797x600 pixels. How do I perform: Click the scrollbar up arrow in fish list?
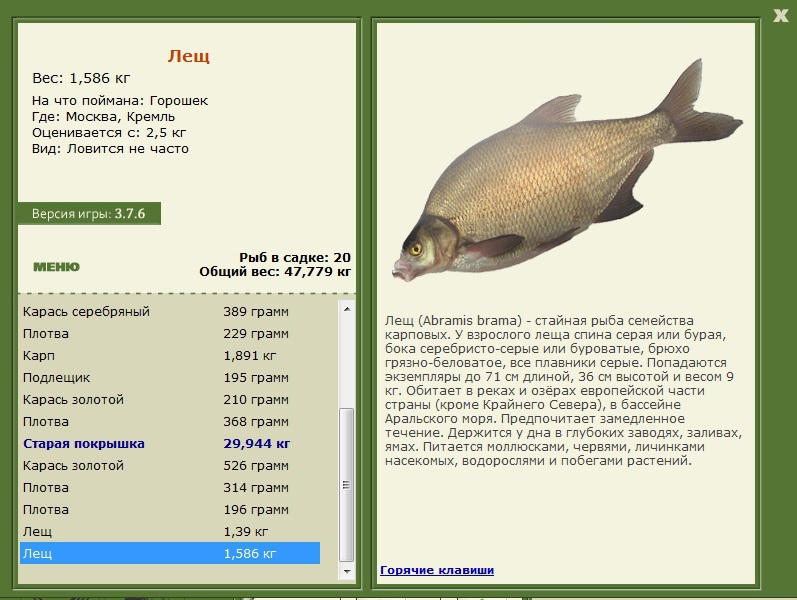tap(347, 309)
